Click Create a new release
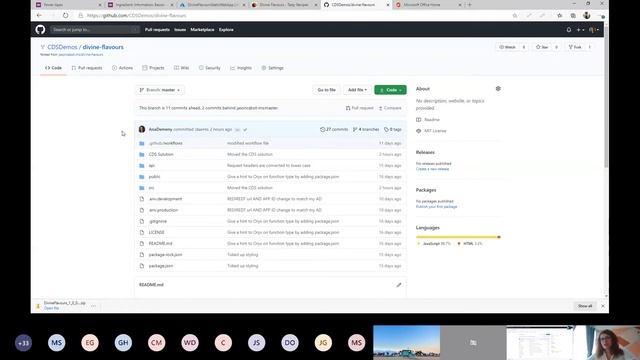The image size is (640, 360). tap(432, 169)
